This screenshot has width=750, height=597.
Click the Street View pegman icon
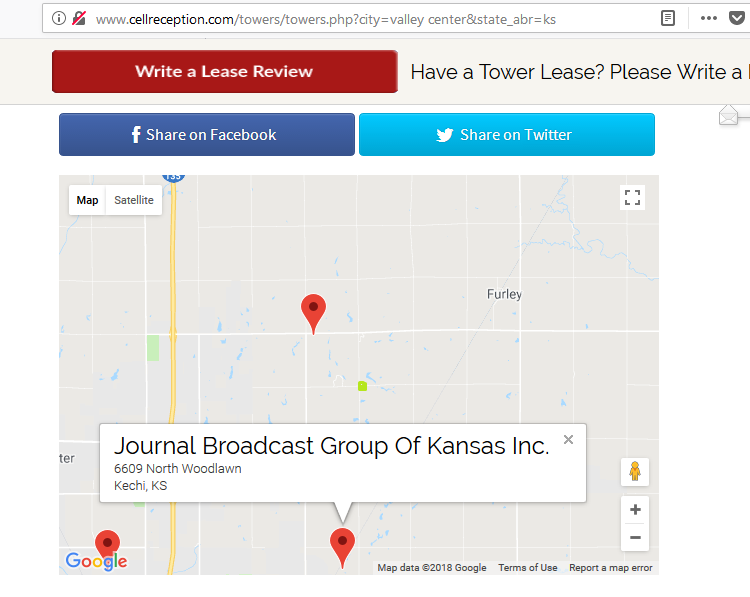[634, 471]
